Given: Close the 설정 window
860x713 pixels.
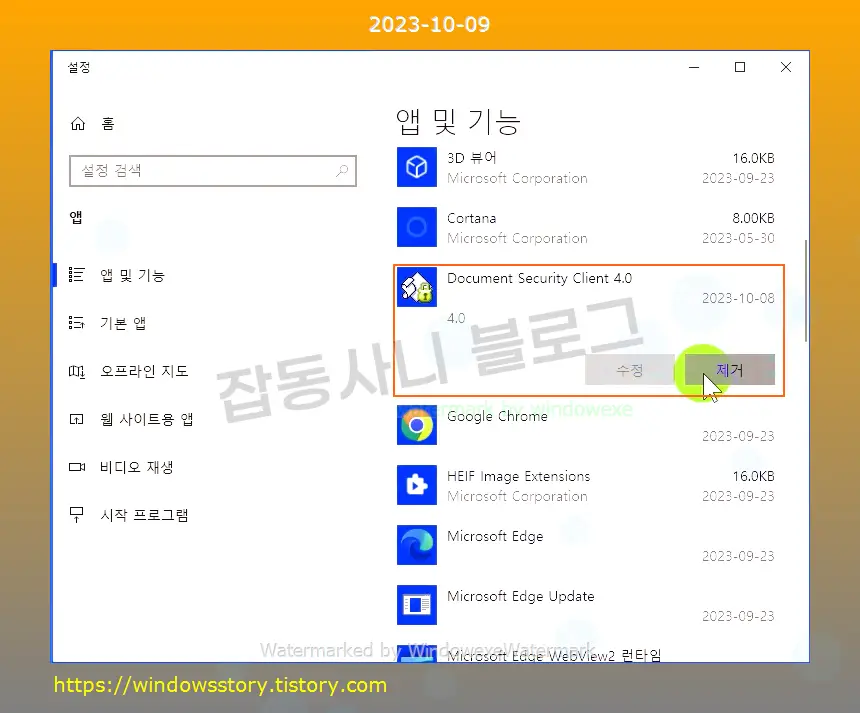Looking at the screenshot, I should [786, 67].
